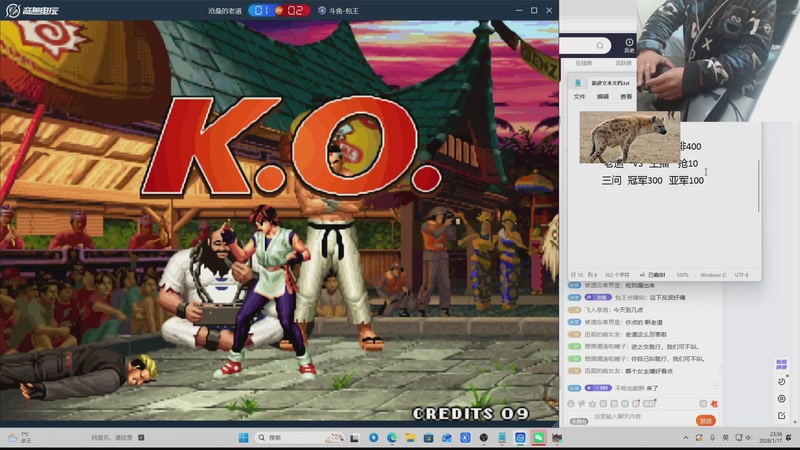The height and width of the screenshot is (450, 800).
Task: Open the 历史 history clock icon
Action: 629,45
